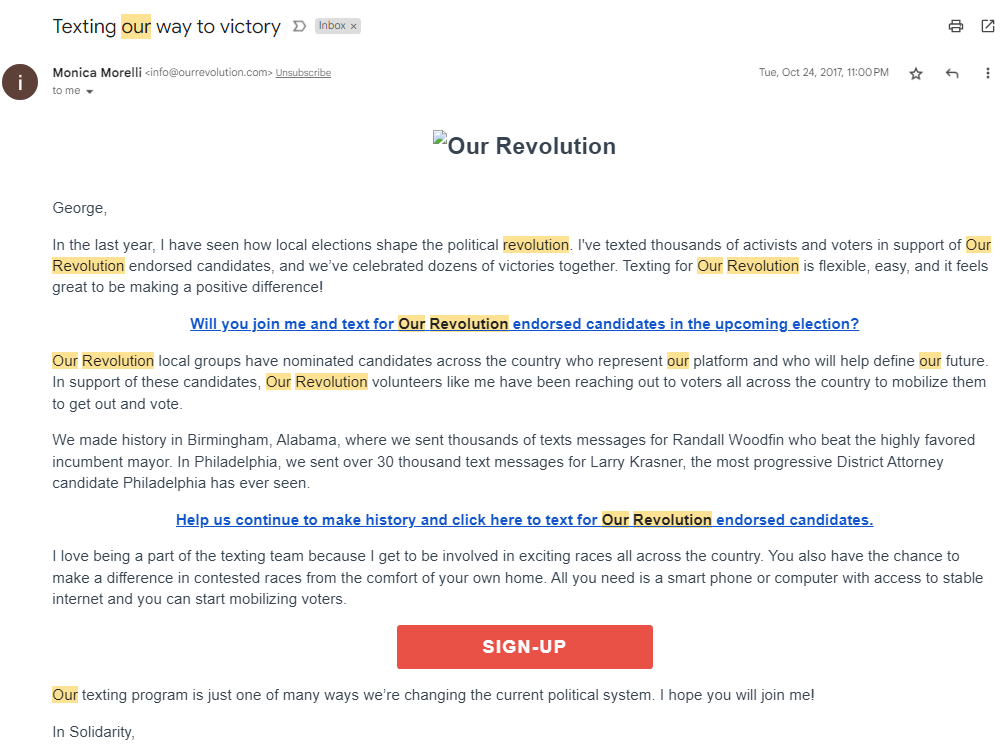The image size is (1005, 755).
Task: Remove the Inbox label with its x
Action: pos(353,26)
